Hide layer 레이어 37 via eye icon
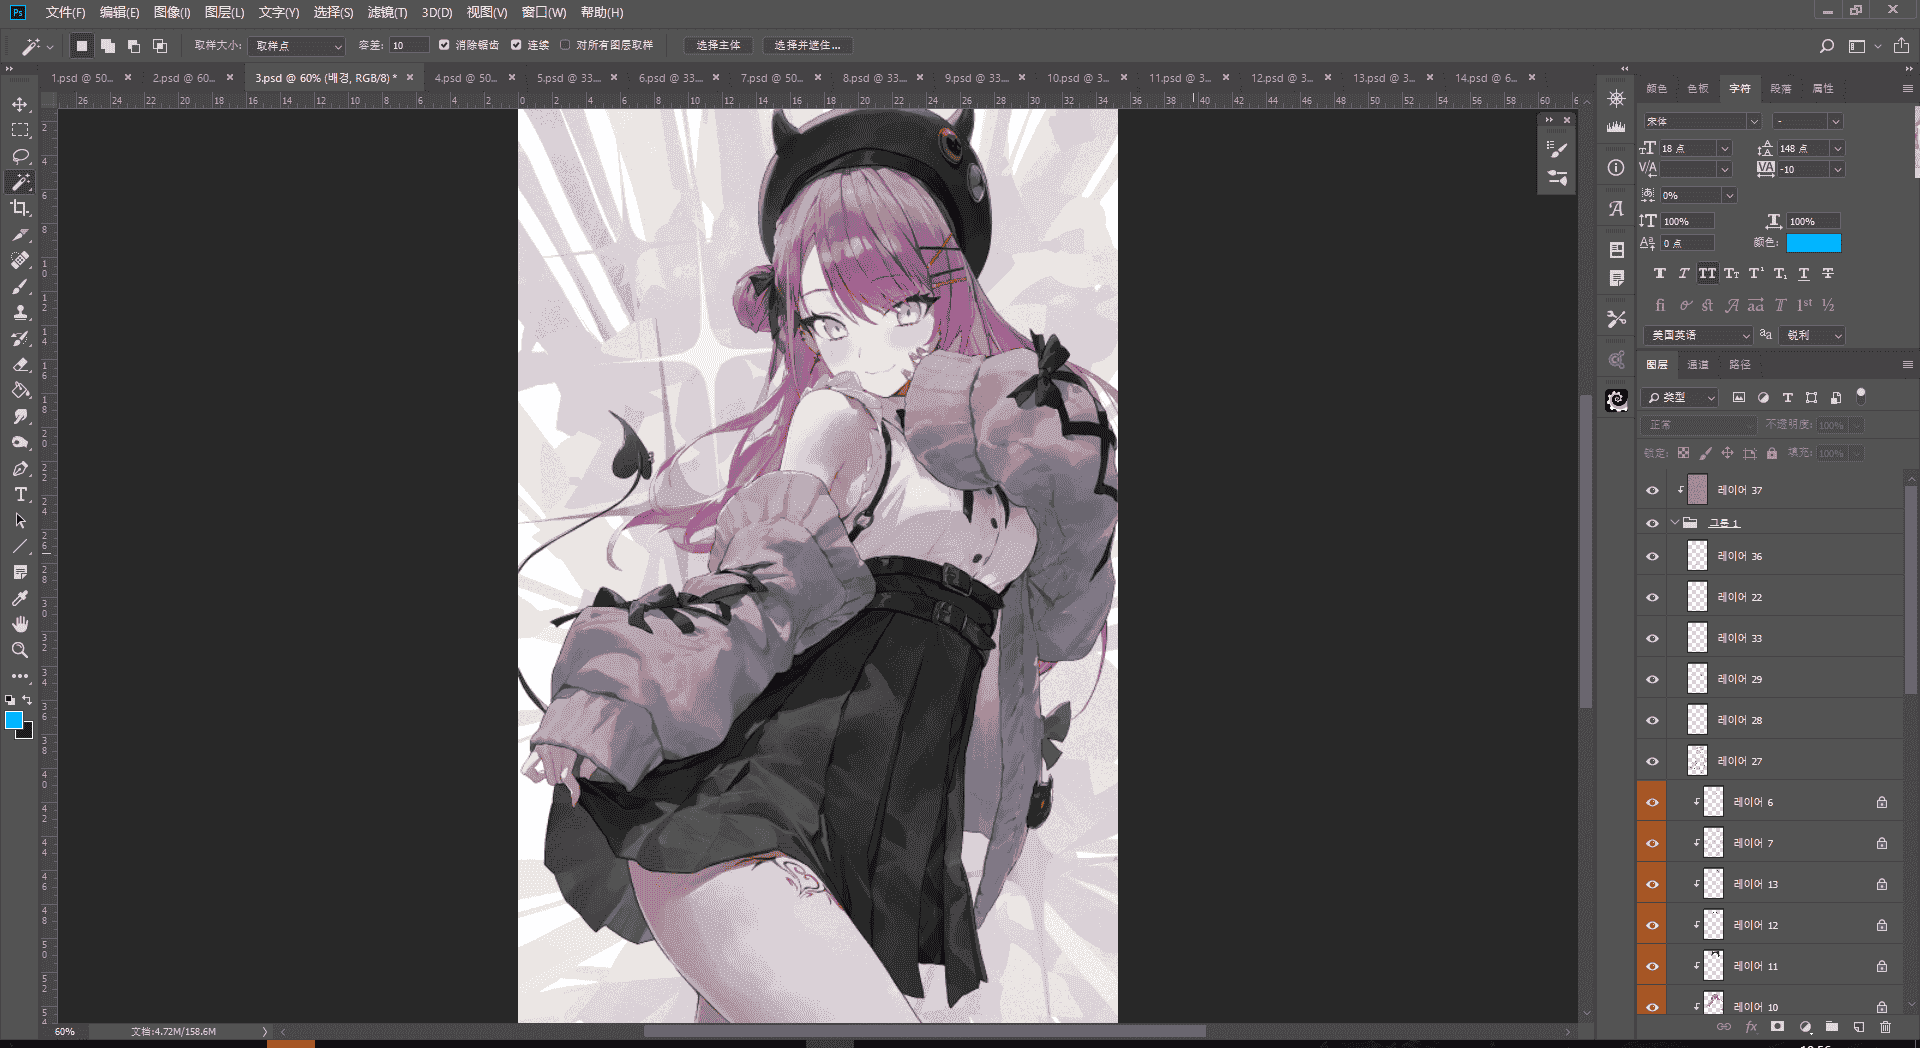 click(x=1652, y=490)
